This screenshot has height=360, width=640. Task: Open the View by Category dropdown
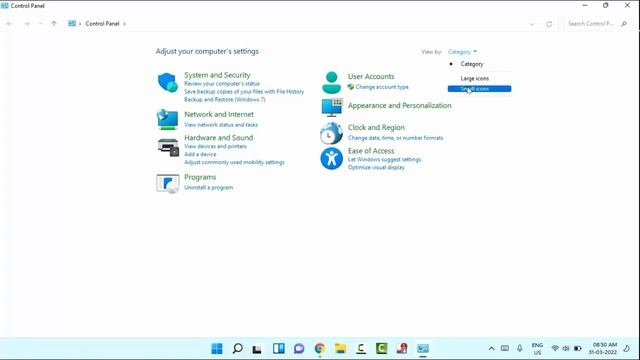(462, 52)
